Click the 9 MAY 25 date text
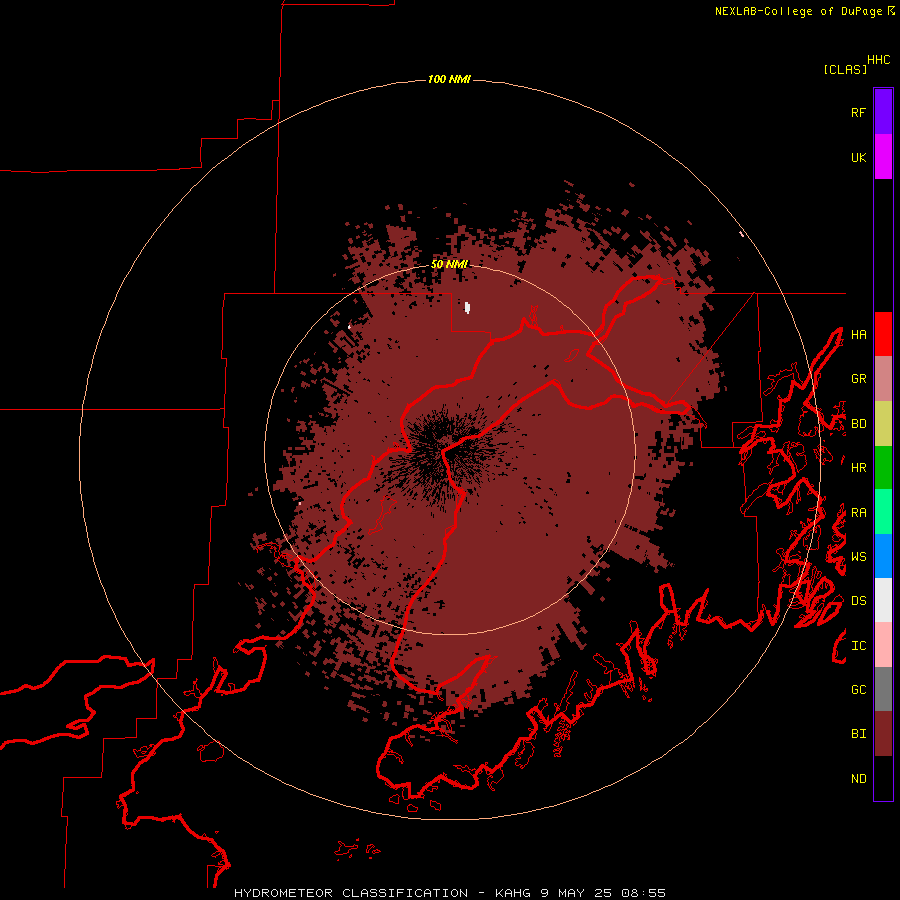 coord(577,893)
